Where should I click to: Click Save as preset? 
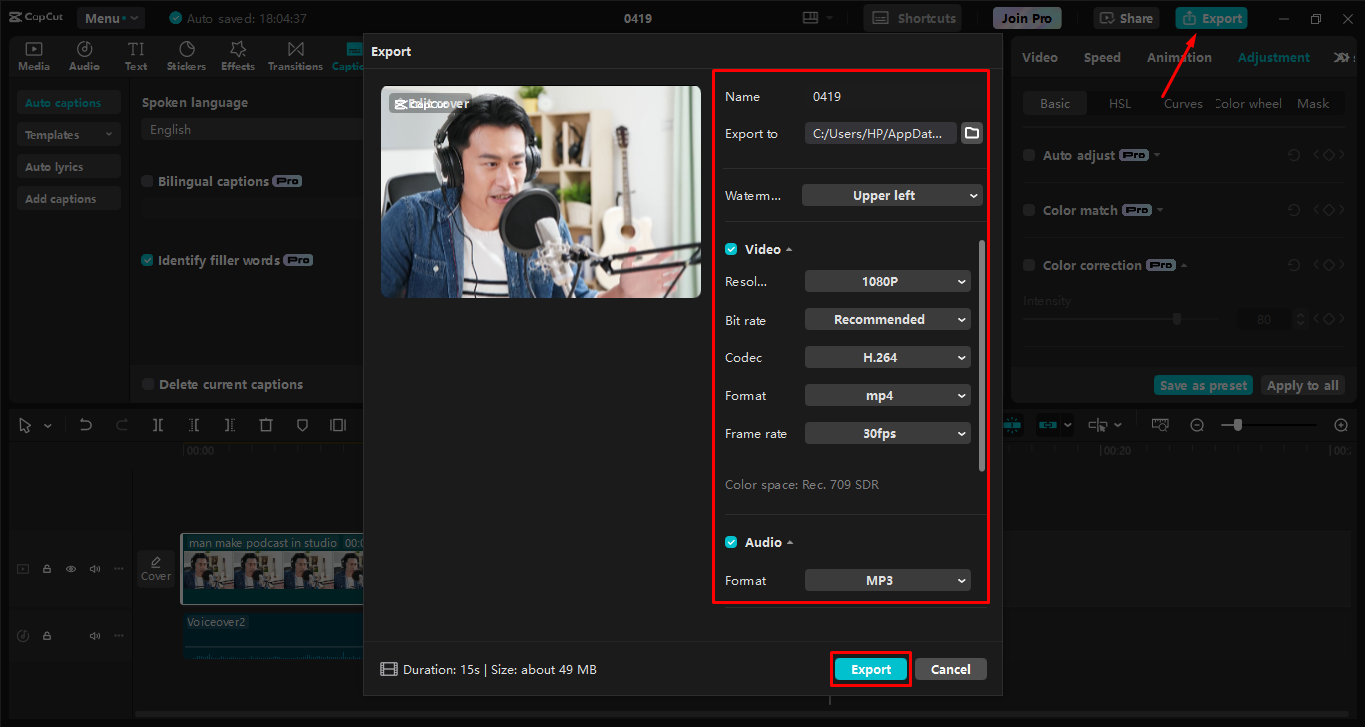[1203, 386]
